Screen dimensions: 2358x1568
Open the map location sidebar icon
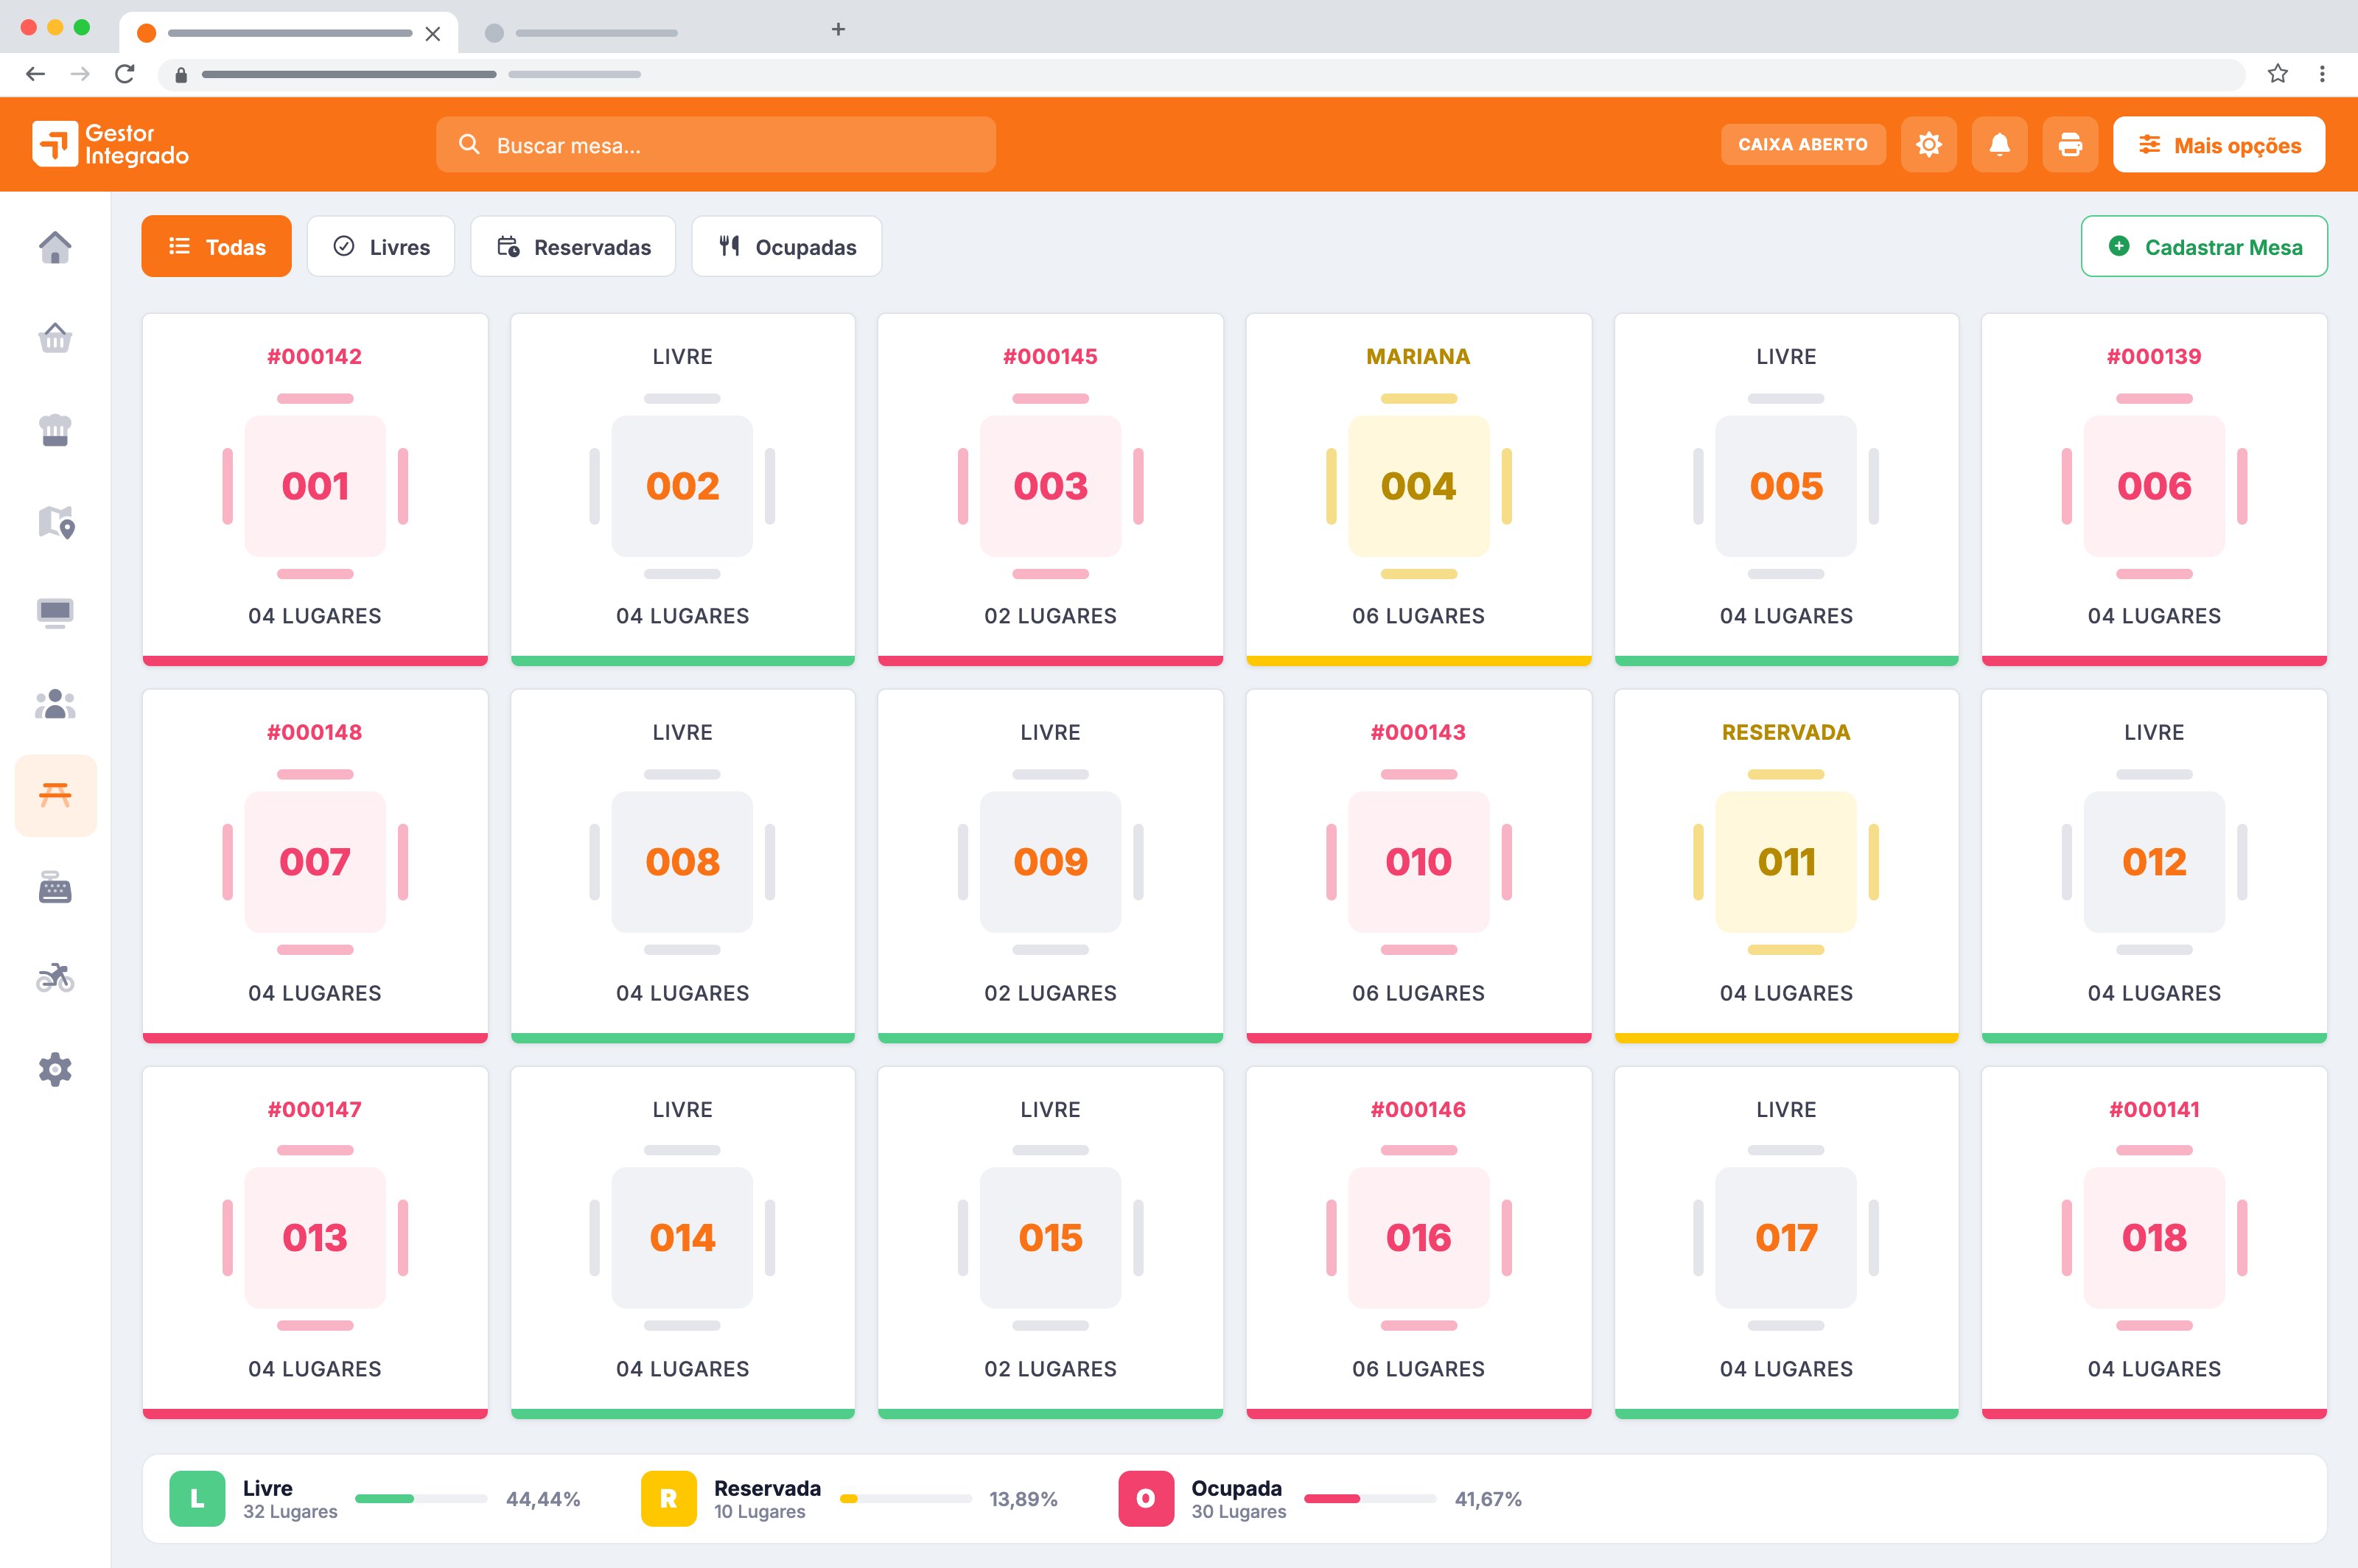[55, 521]
